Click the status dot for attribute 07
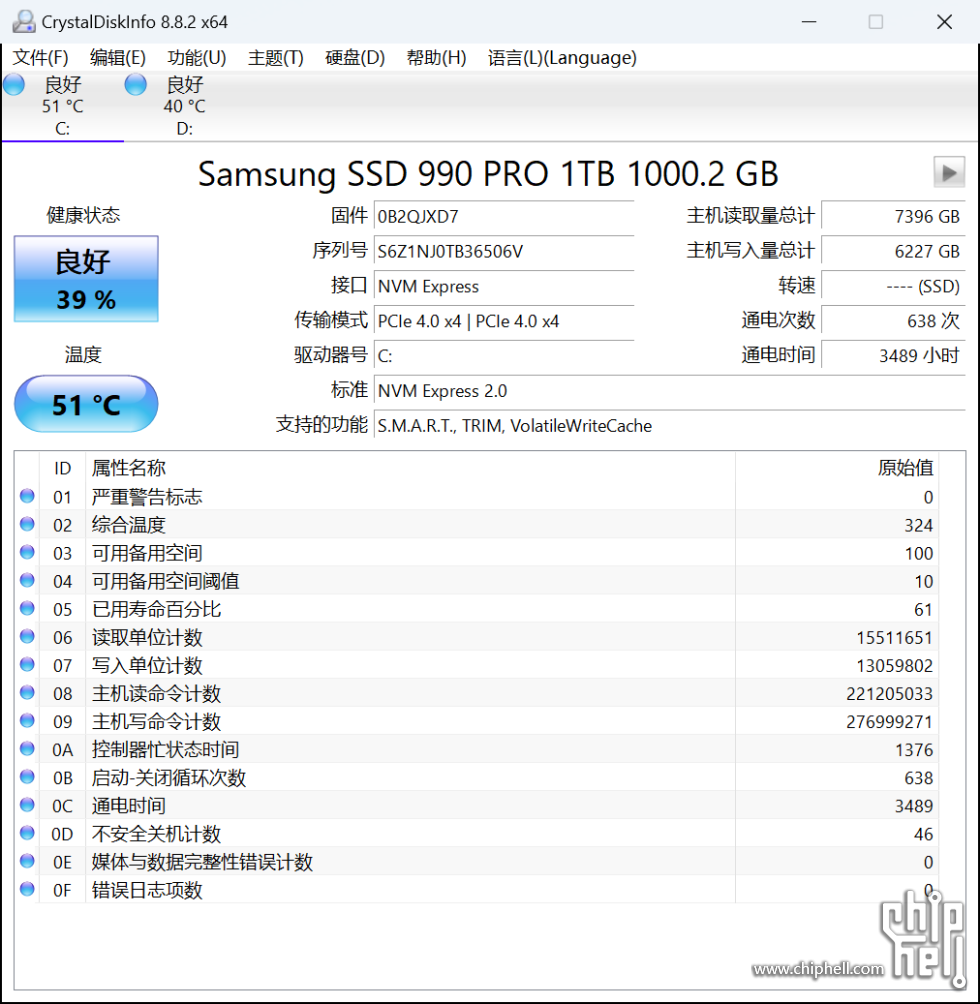Viewport: 980px width, 1004px height. pos(27,665)
